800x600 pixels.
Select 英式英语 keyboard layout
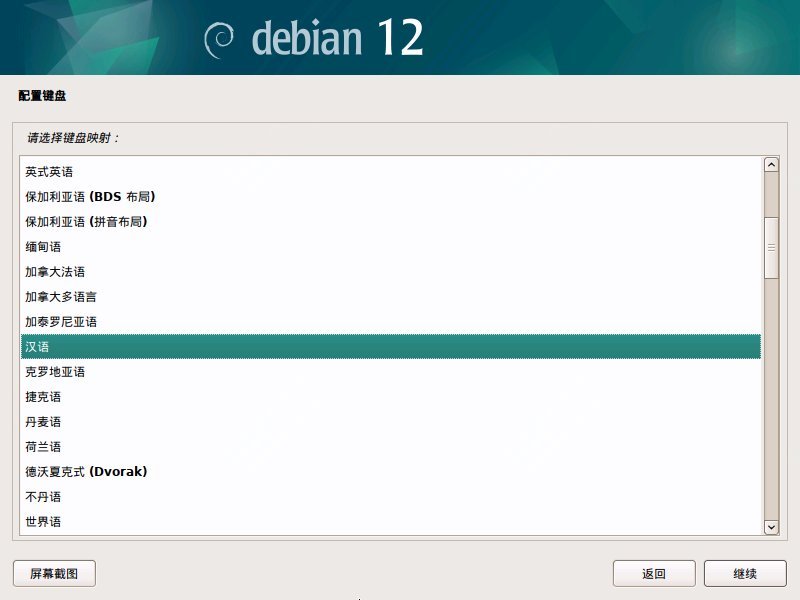[x=49, y=172]
